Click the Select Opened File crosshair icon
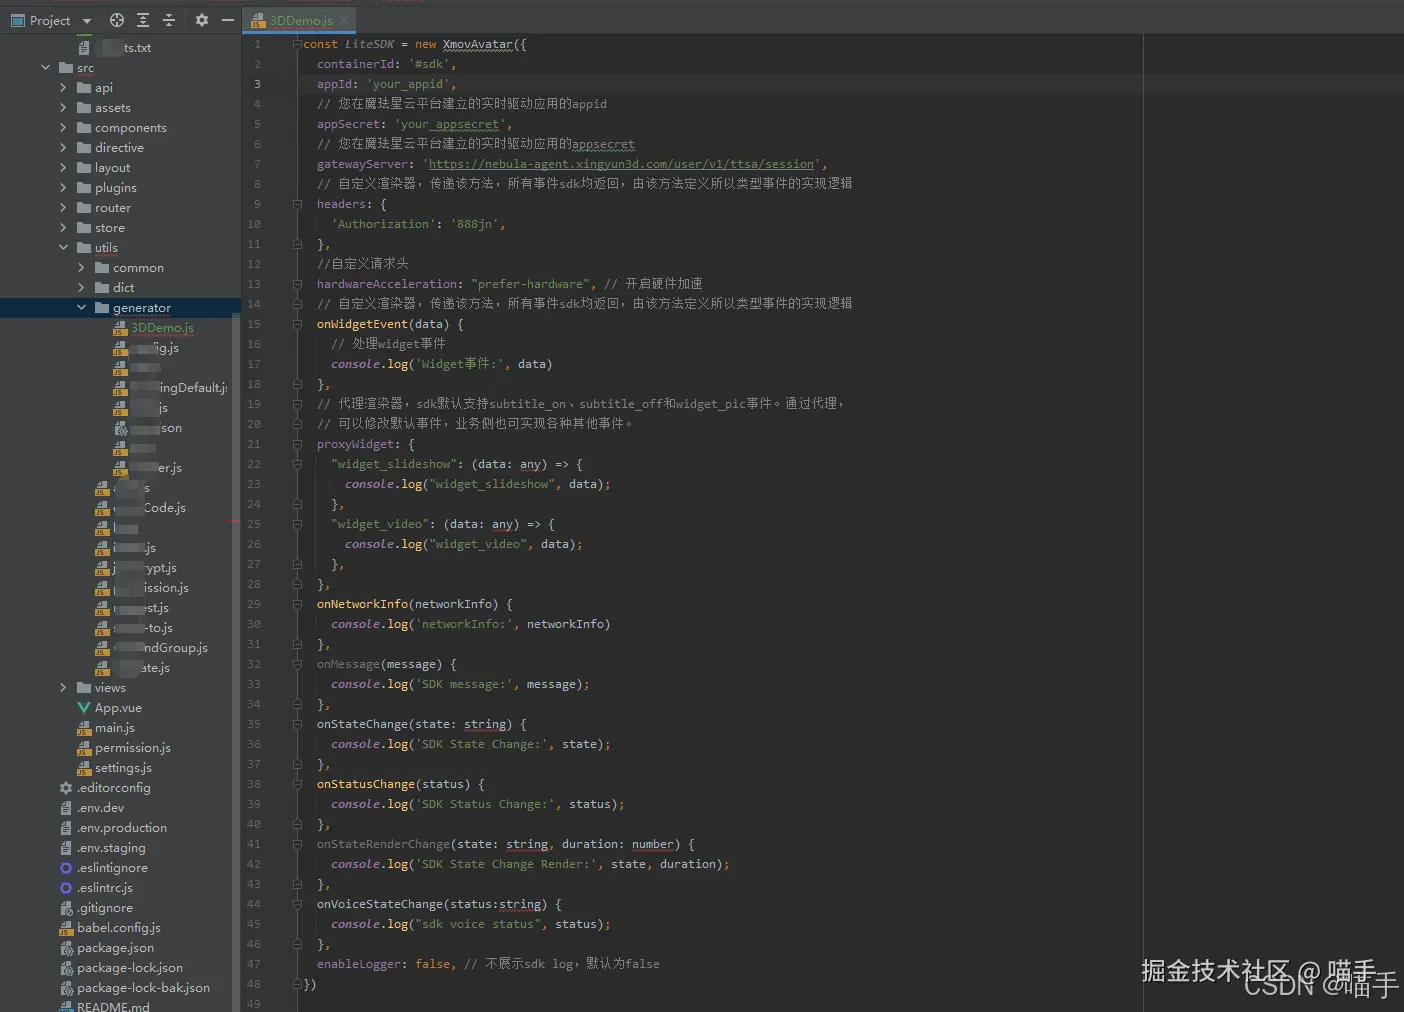Image resolution: width=1404 pixels, height=1012 pixels. [117, 20]
